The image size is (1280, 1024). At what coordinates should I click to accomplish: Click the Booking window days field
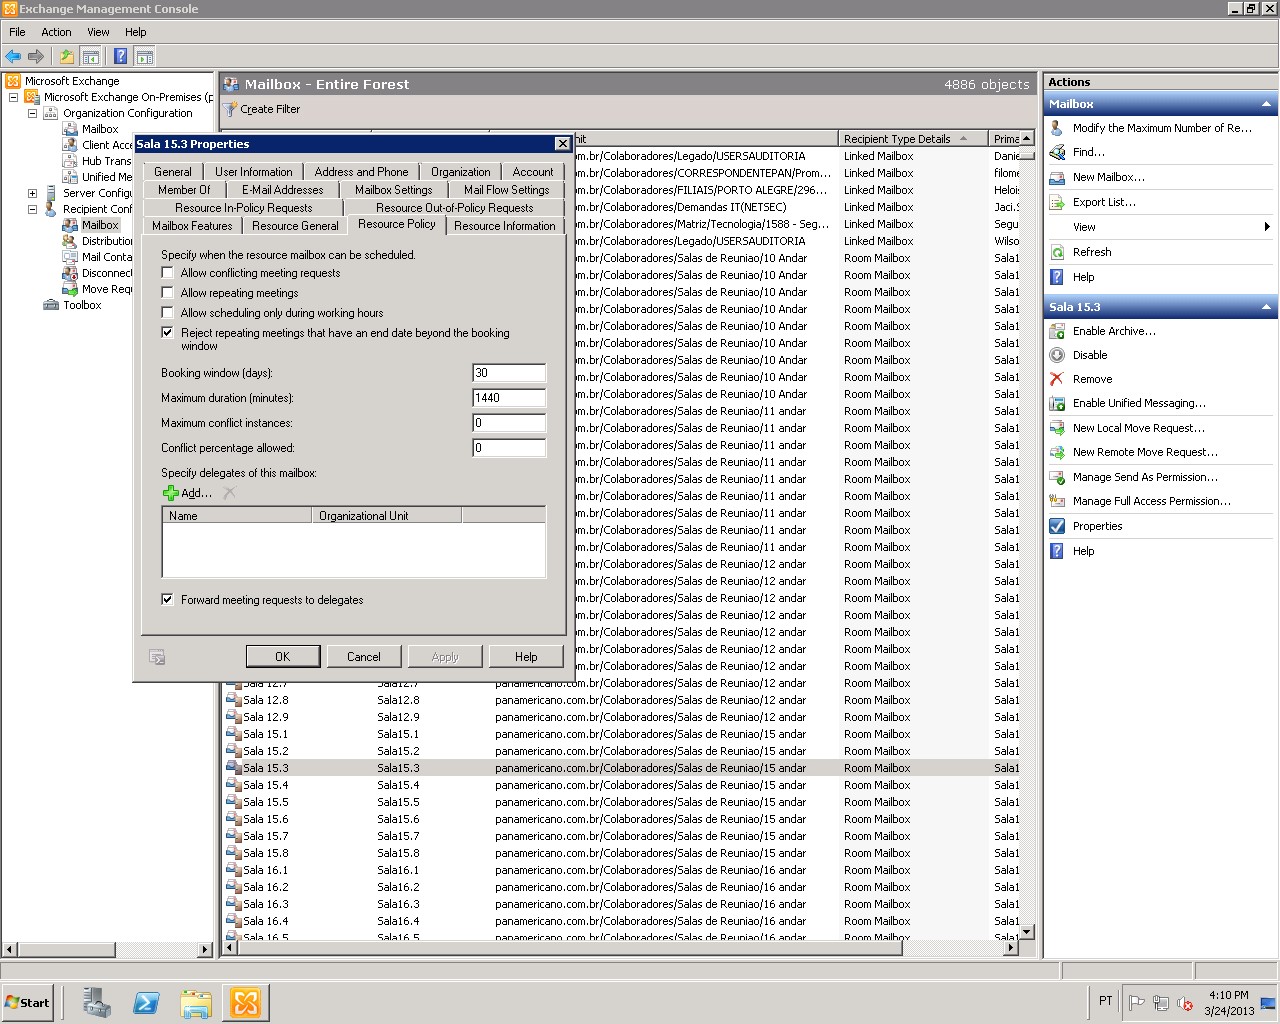pyautogui.click(x=508, y=373)
